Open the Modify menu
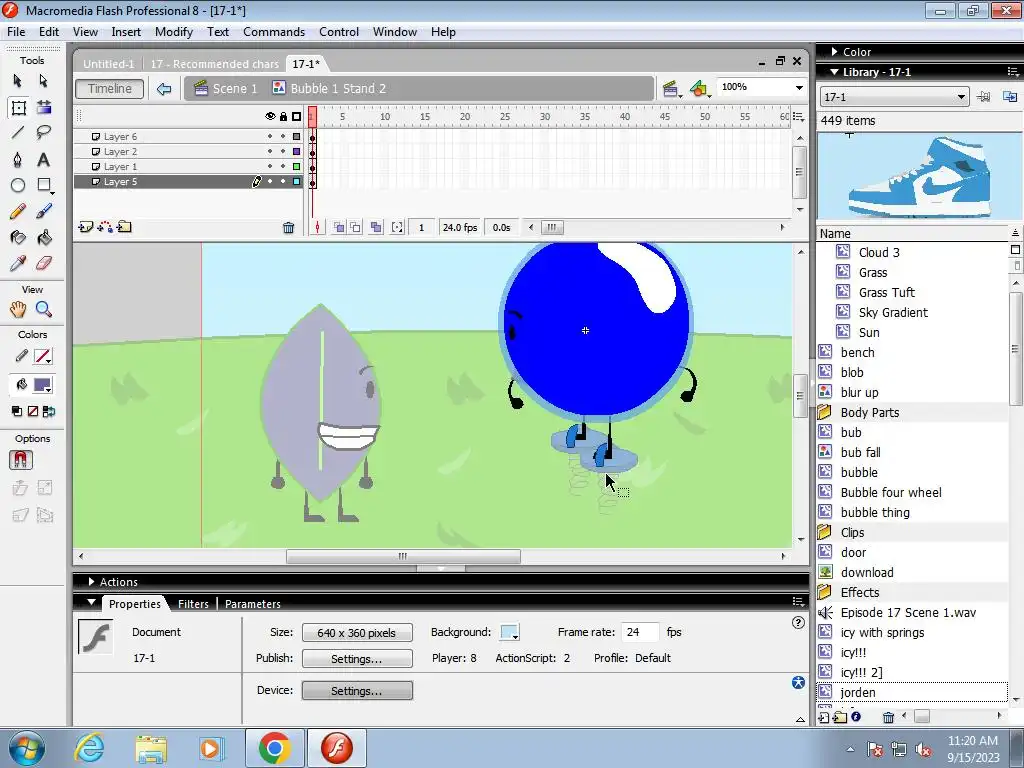Image resolution: width=1024 pixels, height=768 pixels. (x=174, y=32)
